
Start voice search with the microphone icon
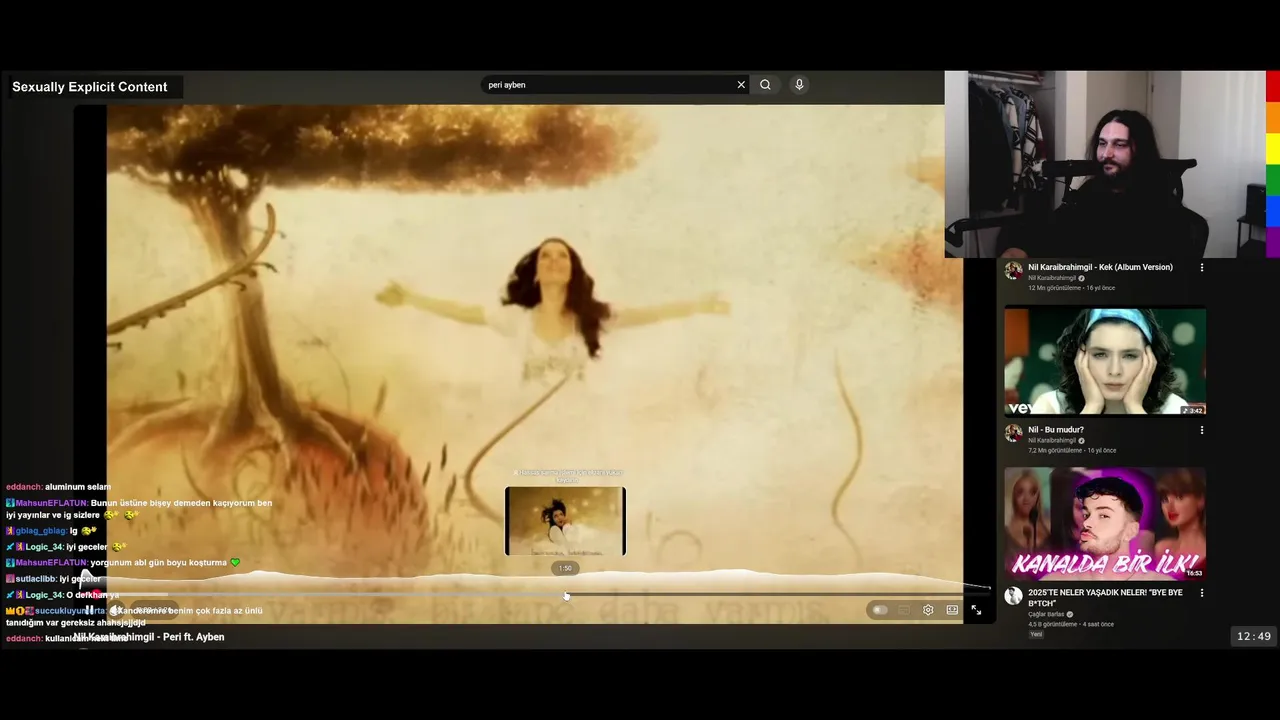click(x=799, y=85)
